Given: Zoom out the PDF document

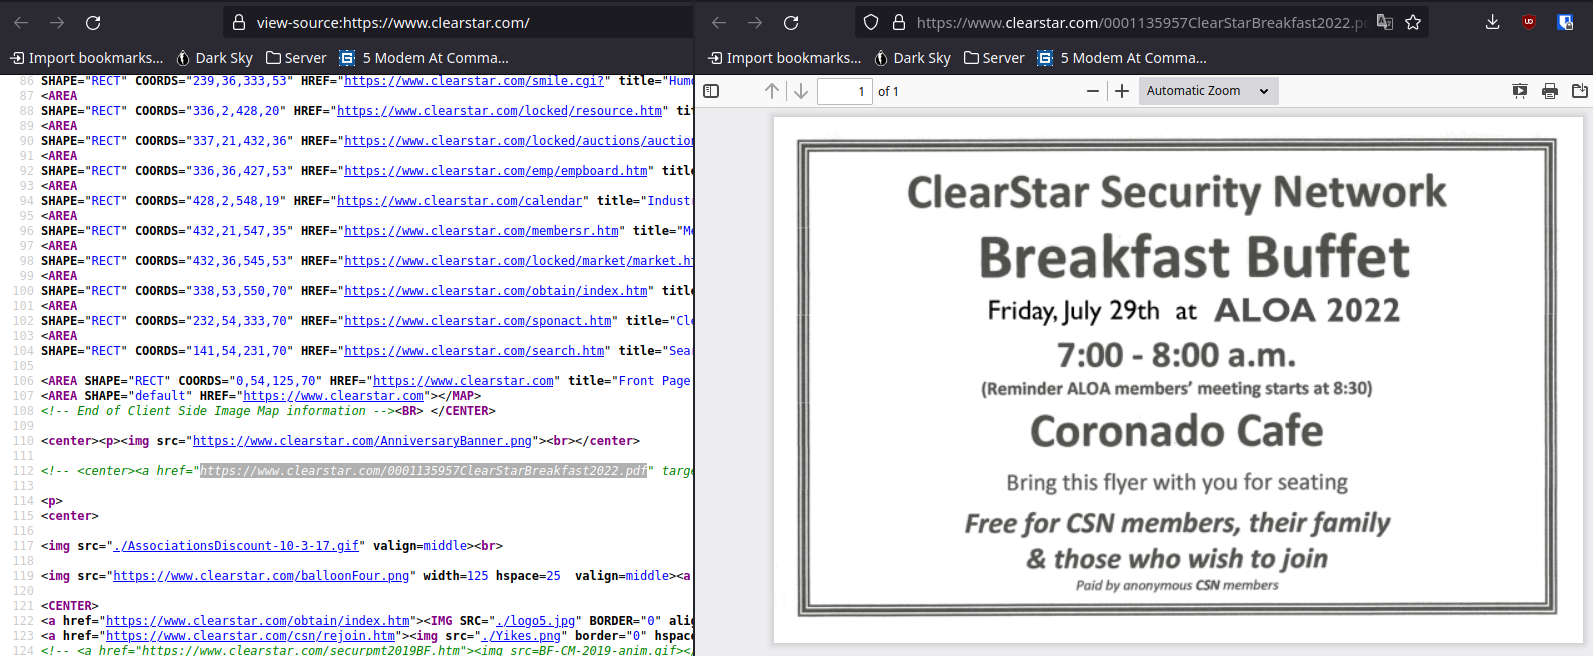Looking at the screenshot, I should coord(1093,91).
